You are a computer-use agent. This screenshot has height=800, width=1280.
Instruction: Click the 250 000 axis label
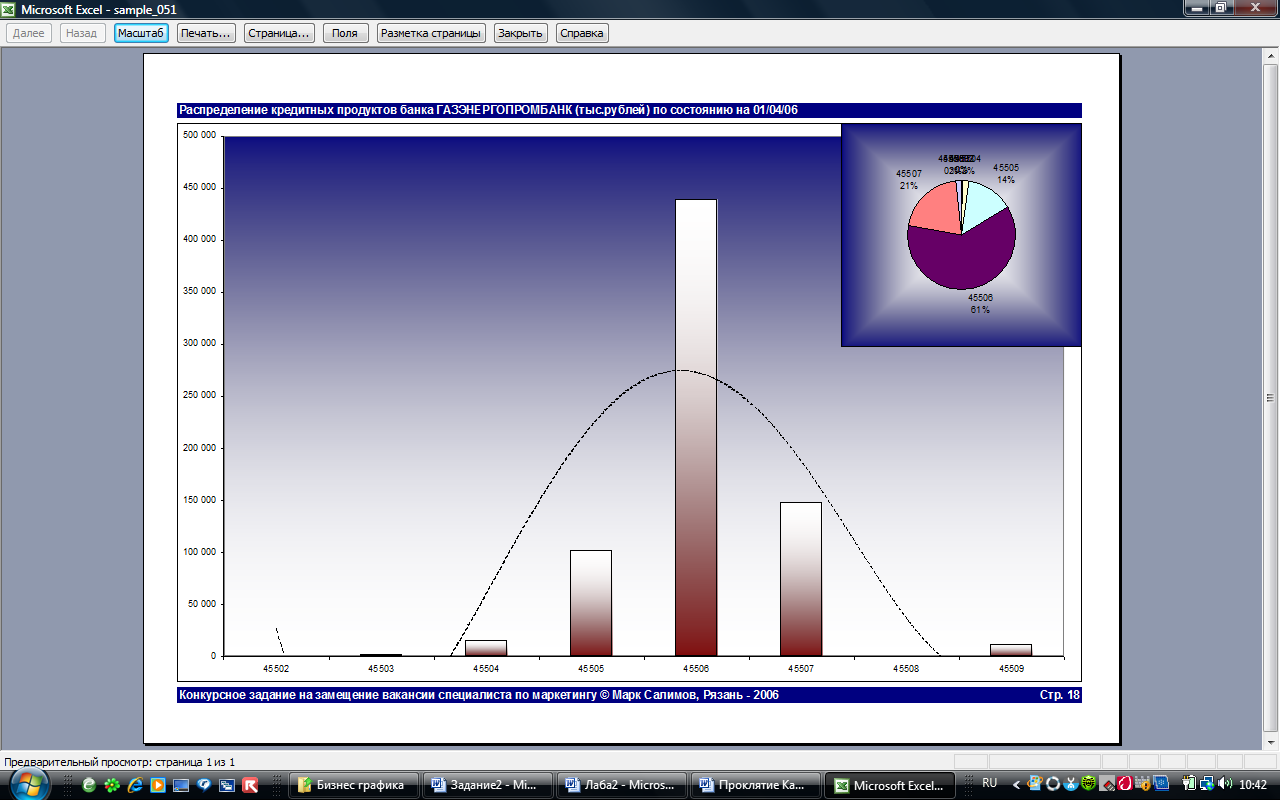(x=200, y=396)
